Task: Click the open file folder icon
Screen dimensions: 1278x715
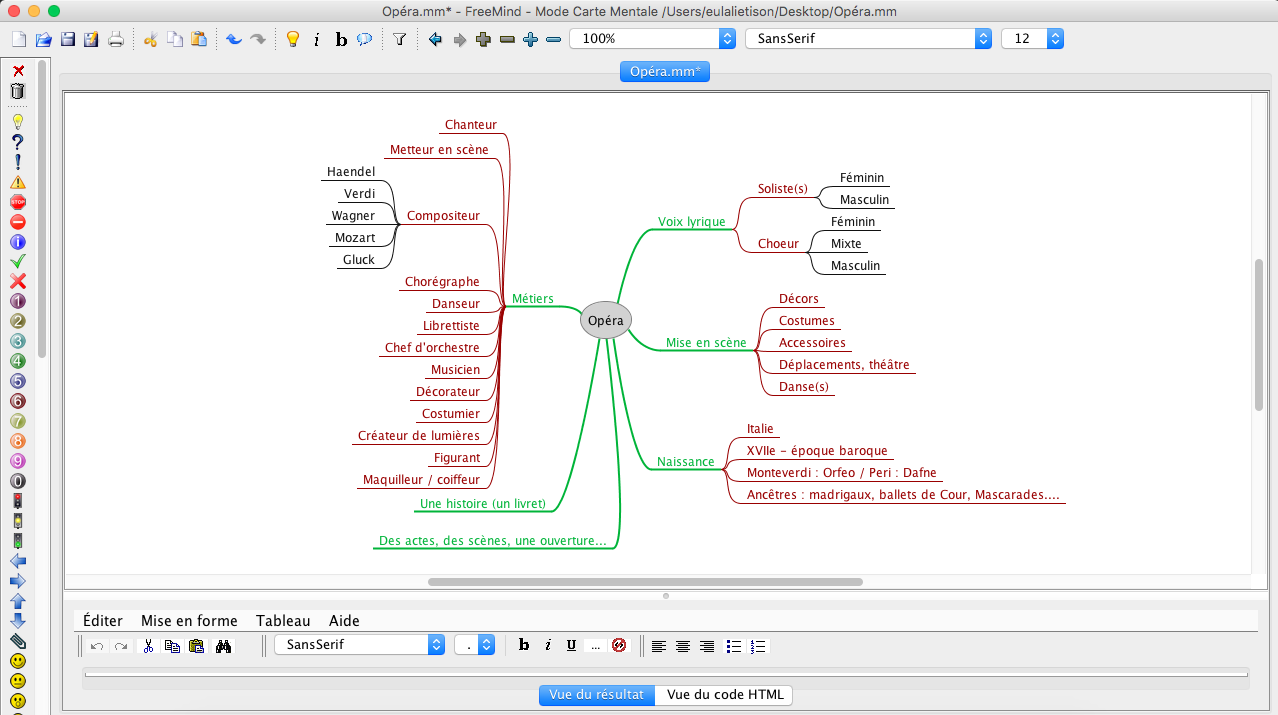Action: coord(43,39)
